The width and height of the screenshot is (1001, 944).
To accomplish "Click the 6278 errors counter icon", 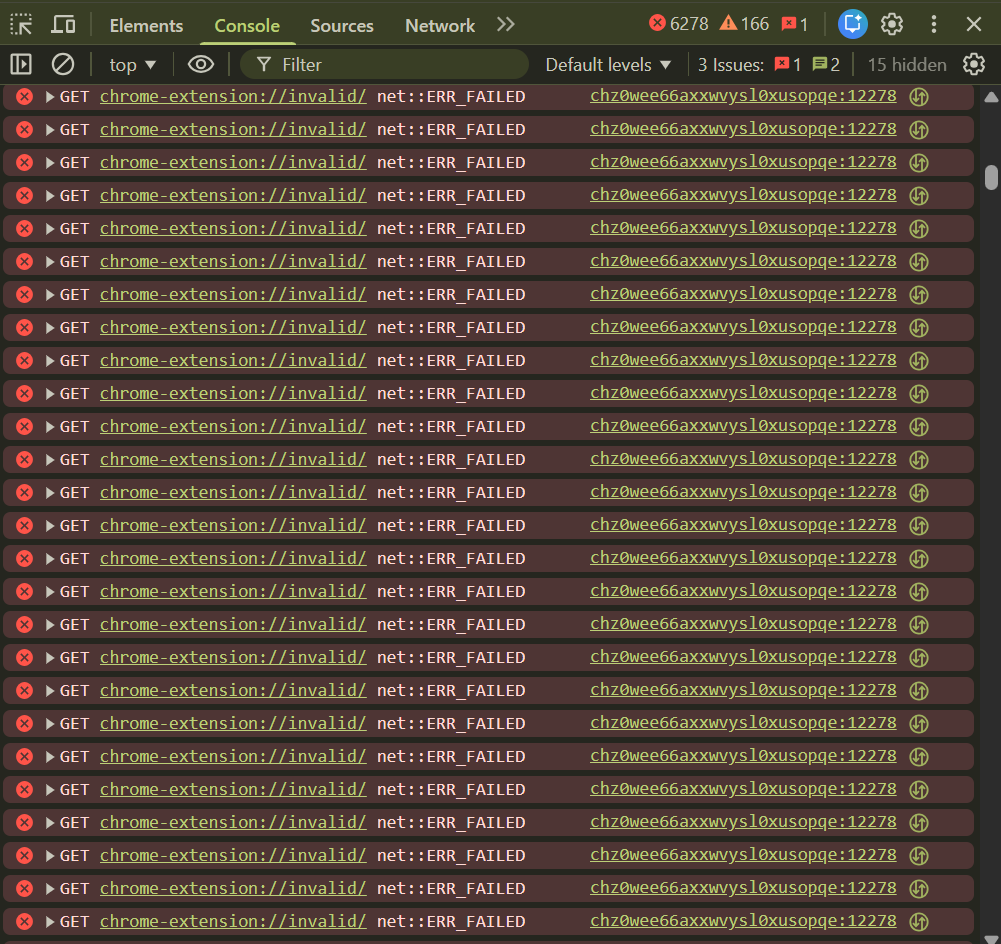I will pyautogui.click(x=657, y=24).
